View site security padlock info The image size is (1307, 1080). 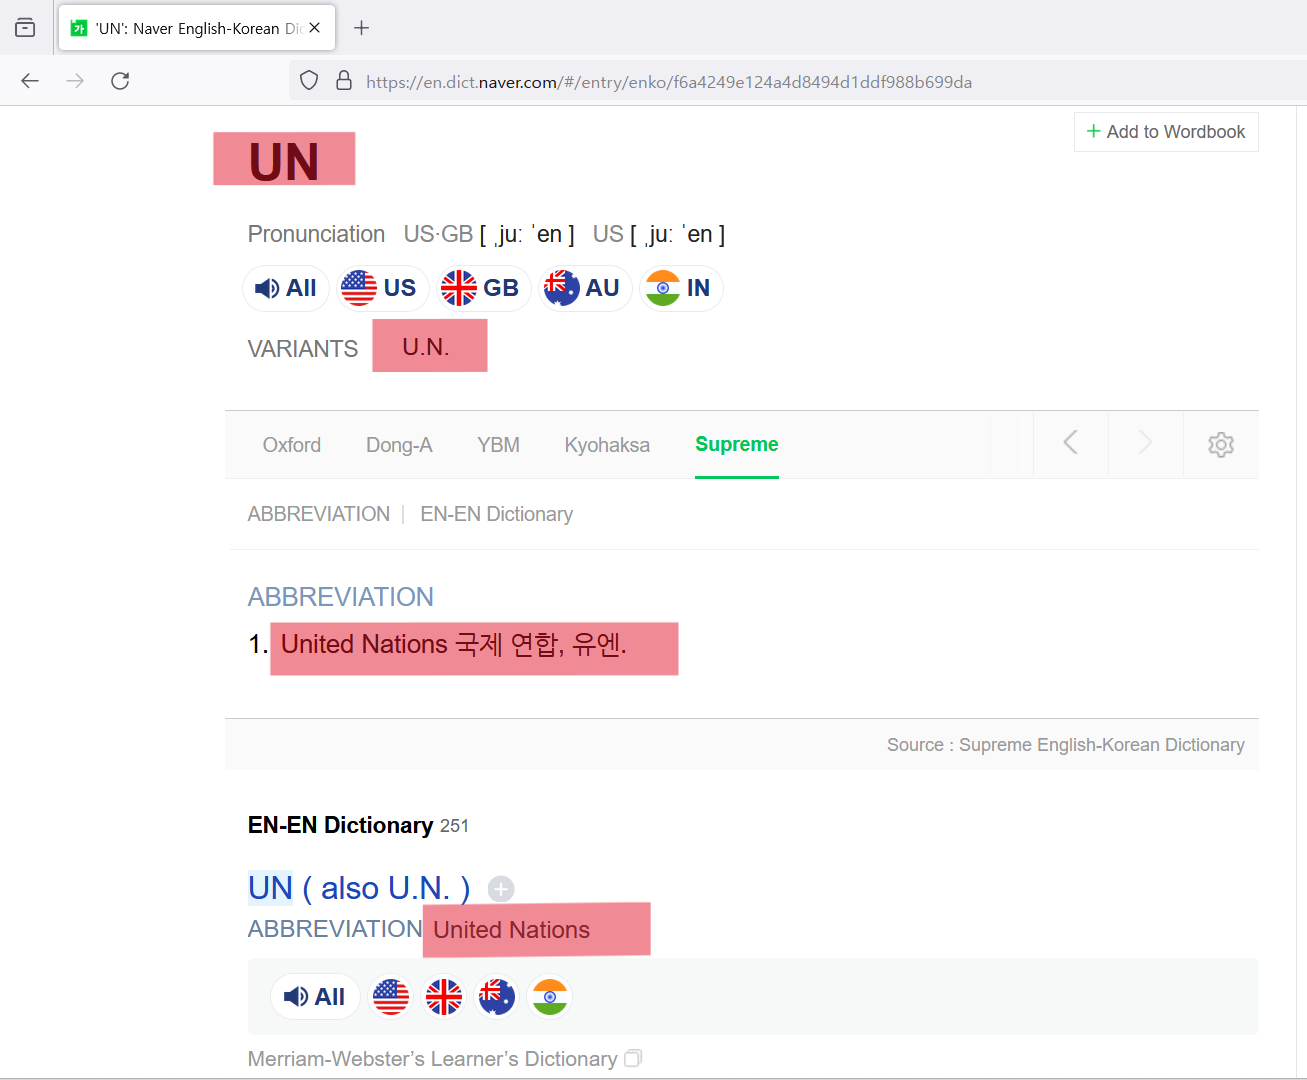click(x=344, y=81)
